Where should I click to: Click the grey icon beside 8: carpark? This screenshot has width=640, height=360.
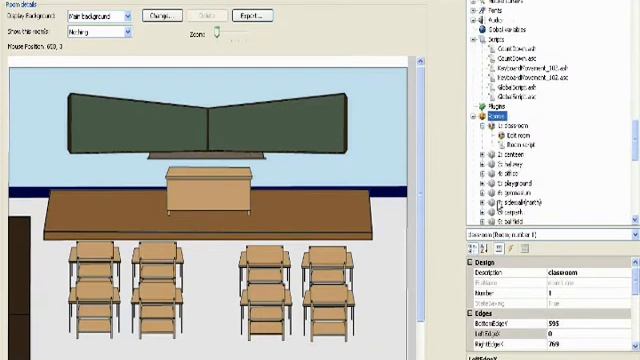tap(492, 212)
